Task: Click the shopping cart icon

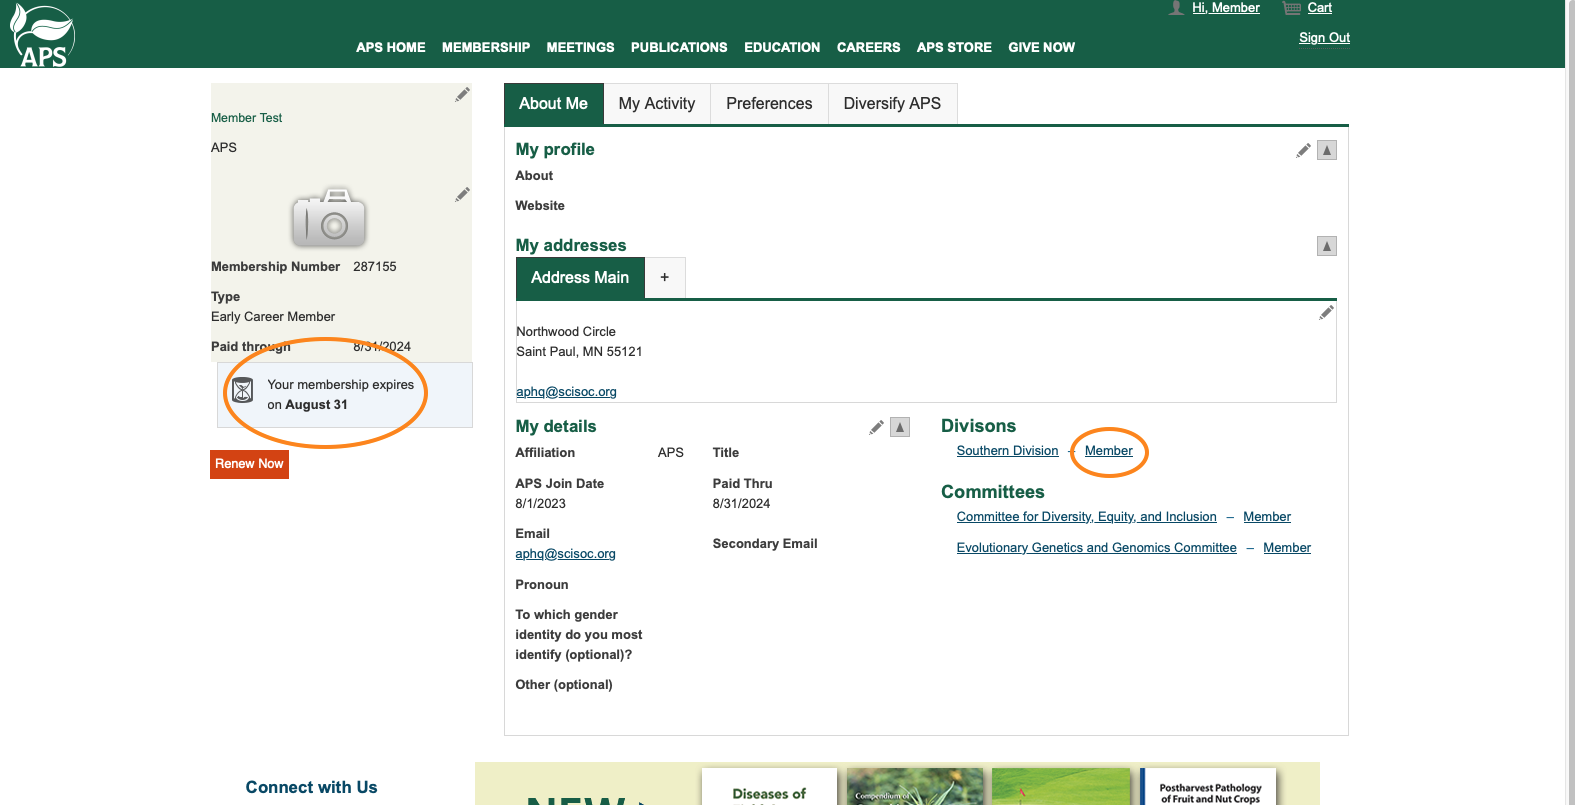Action: tap(1292, 8)
